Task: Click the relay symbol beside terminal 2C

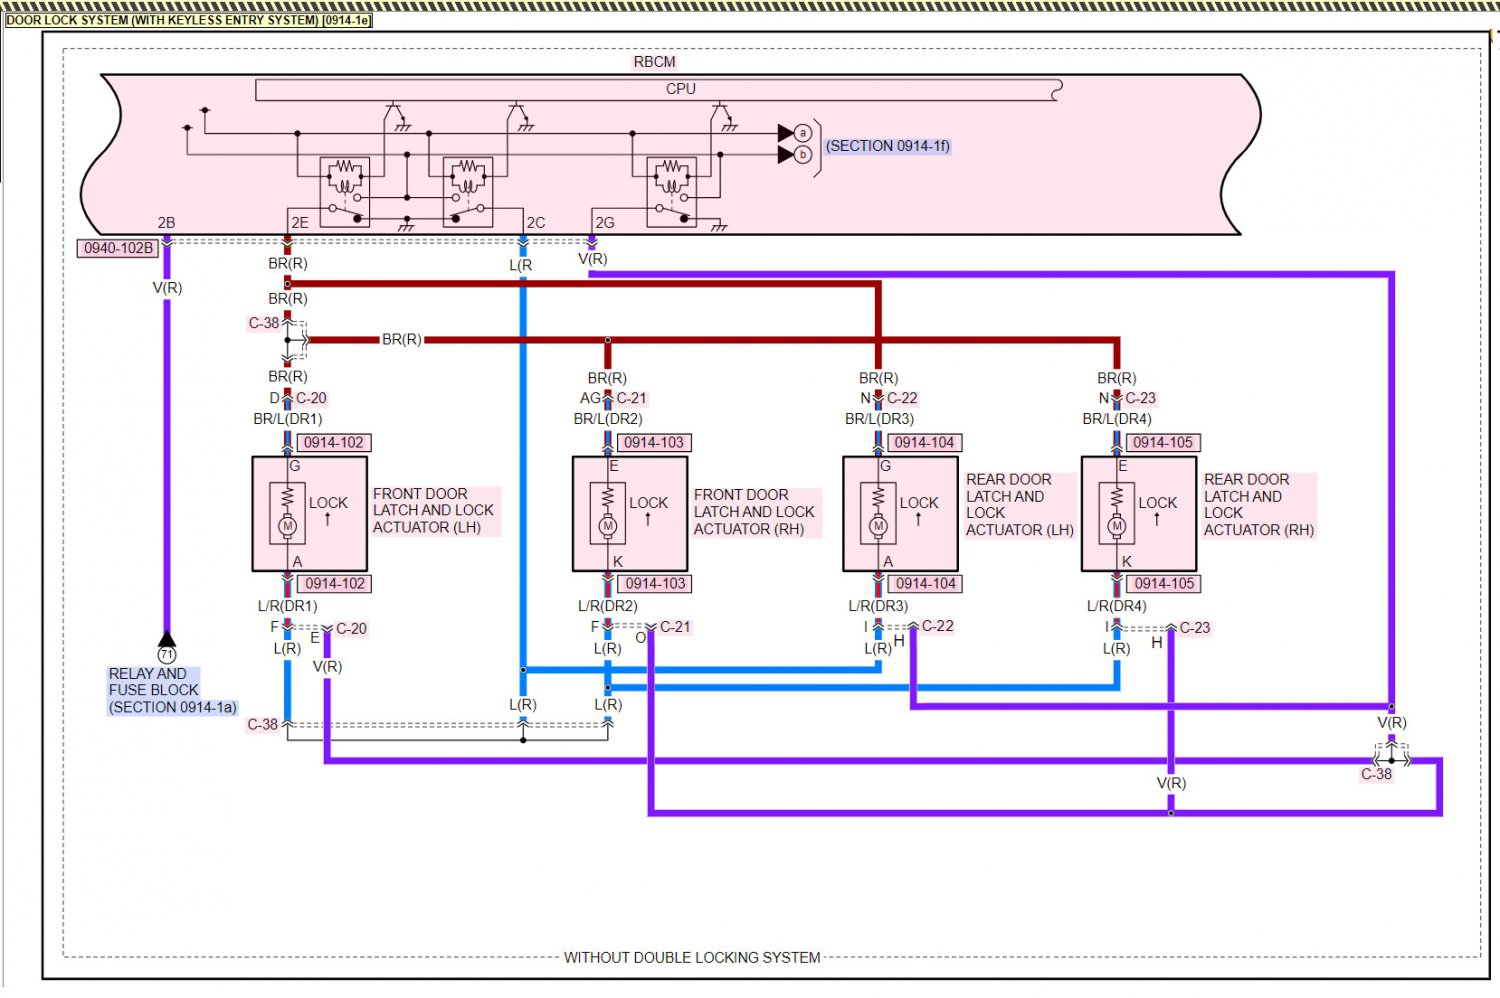Action: pos(468,192)
